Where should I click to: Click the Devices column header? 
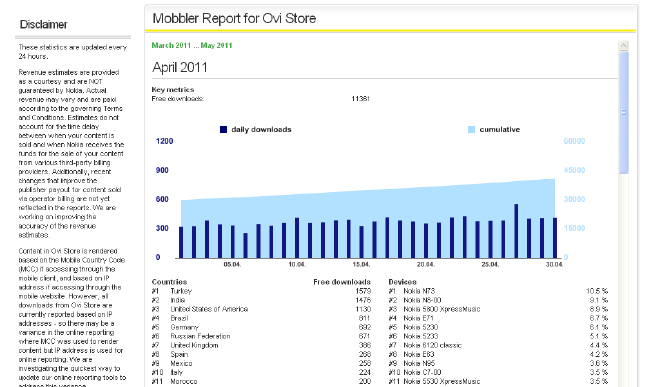coord(402,282)
